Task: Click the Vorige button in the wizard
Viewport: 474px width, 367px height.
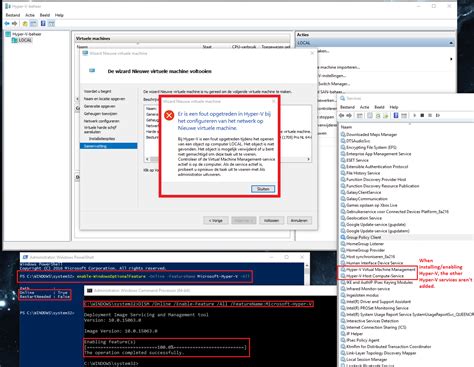Action: coord(216,221)
